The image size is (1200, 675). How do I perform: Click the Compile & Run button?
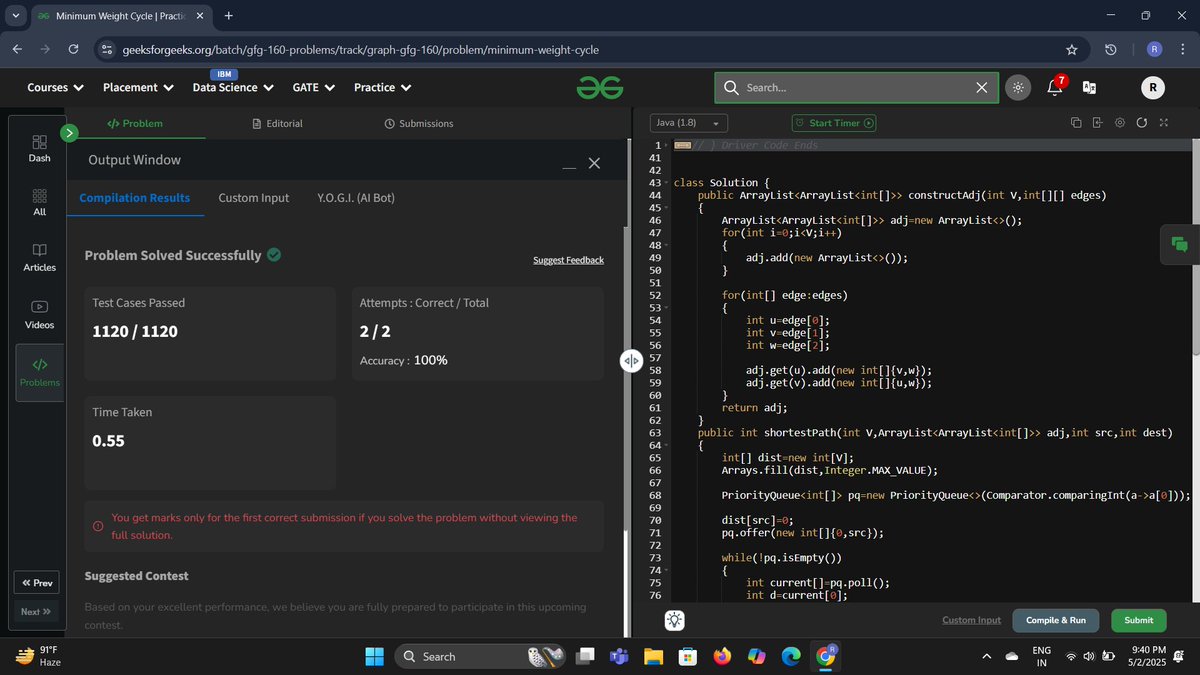pos(1055,620)
